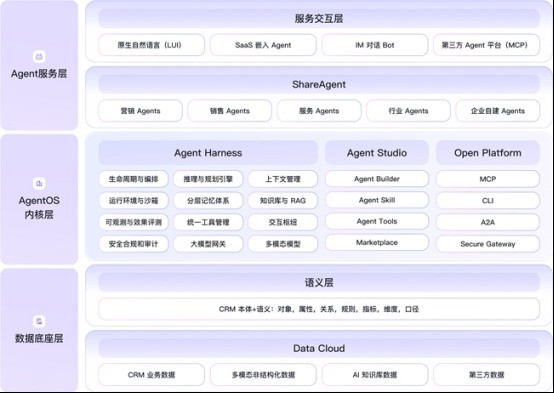554x393 pixels.
Task: Select the 交互枢纽 item
Action: [283, 222]
